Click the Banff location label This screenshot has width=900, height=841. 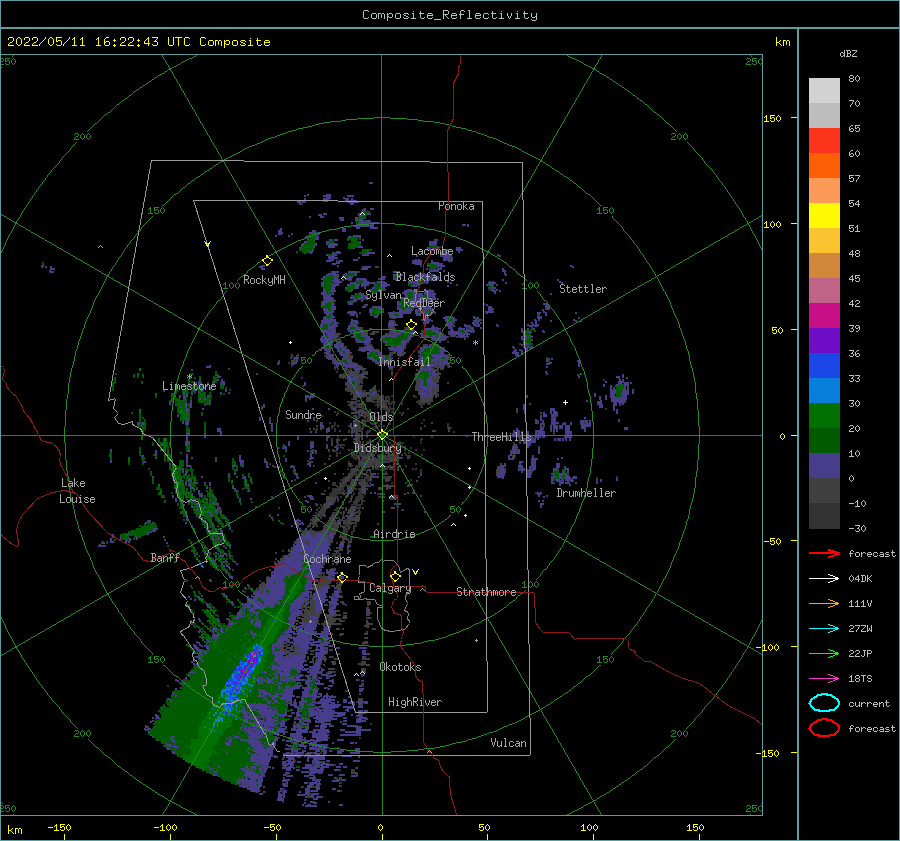coord(165,557)
